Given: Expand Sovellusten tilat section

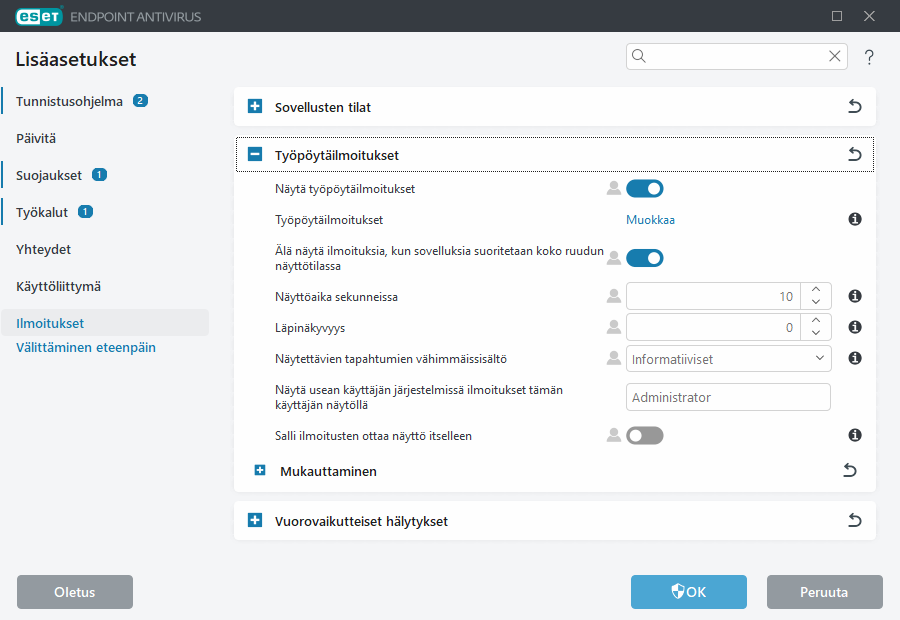Looking at the screenshot, I should [x=255, y=106].
